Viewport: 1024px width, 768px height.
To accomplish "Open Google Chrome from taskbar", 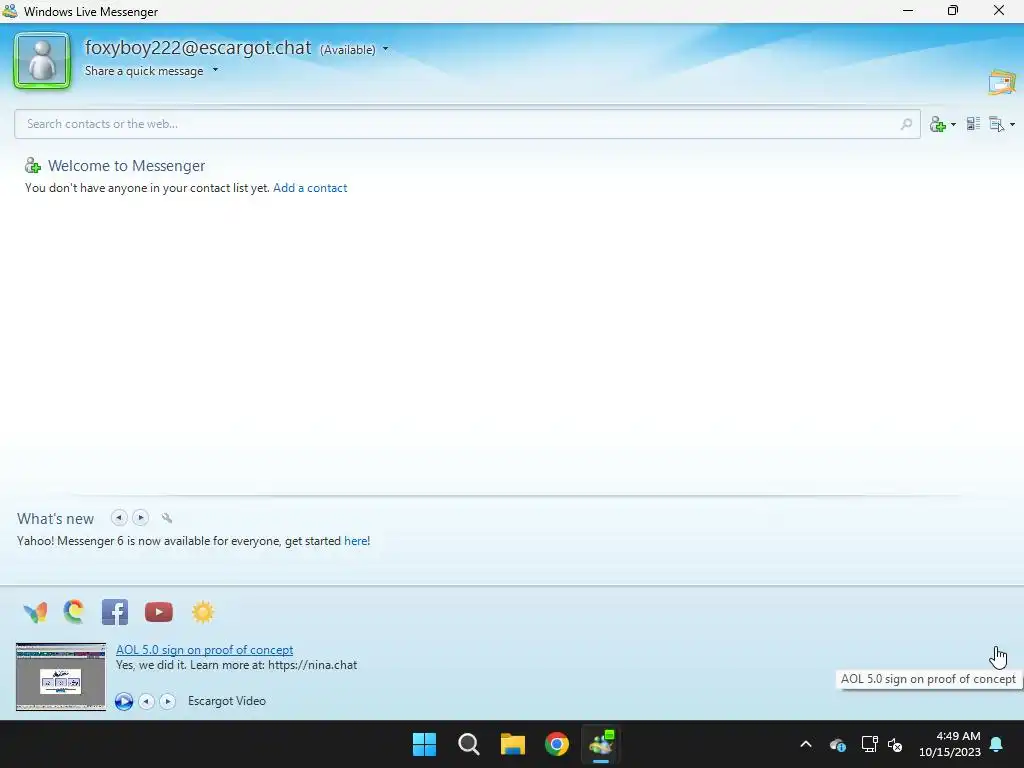I will pos(557,744).
